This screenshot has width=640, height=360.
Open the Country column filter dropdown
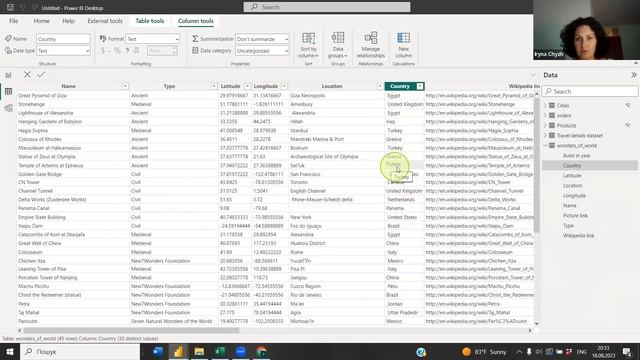420,86
